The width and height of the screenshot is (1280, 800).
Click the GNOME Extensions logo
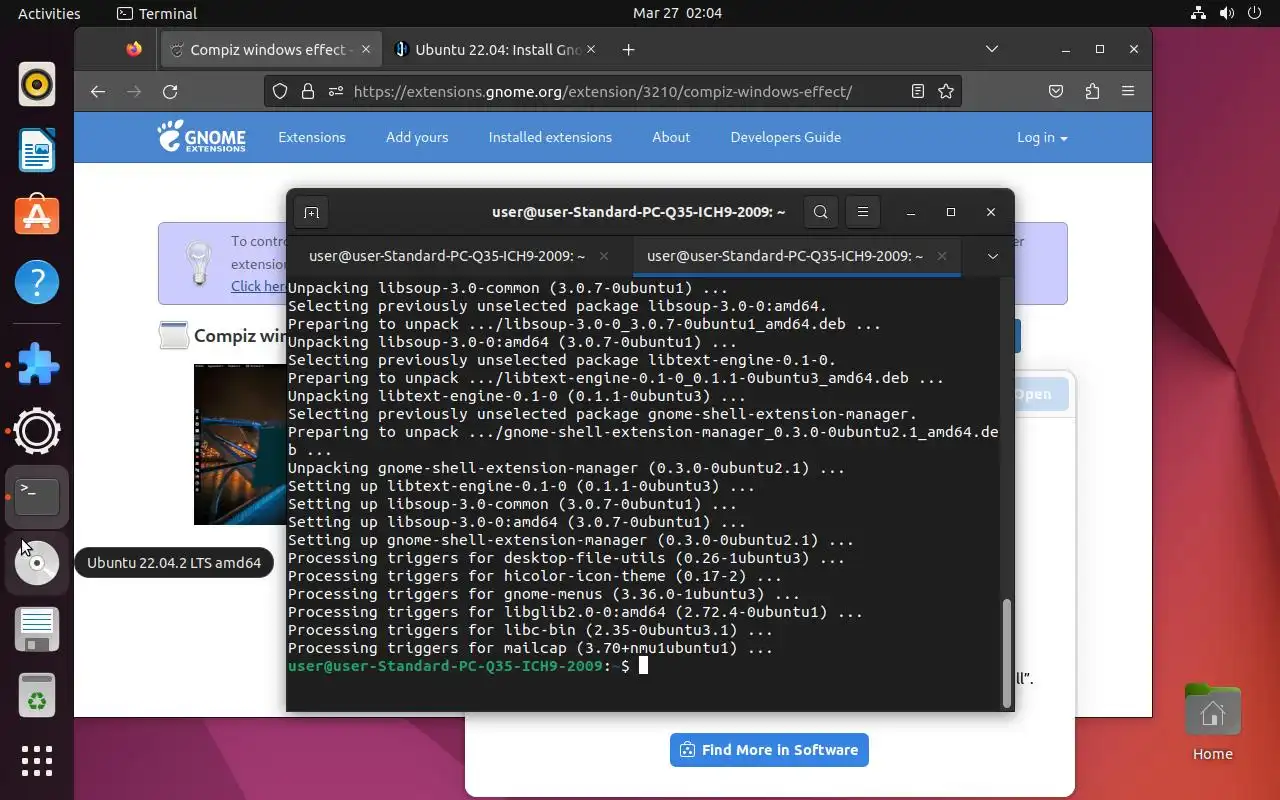tap(201, 137)
